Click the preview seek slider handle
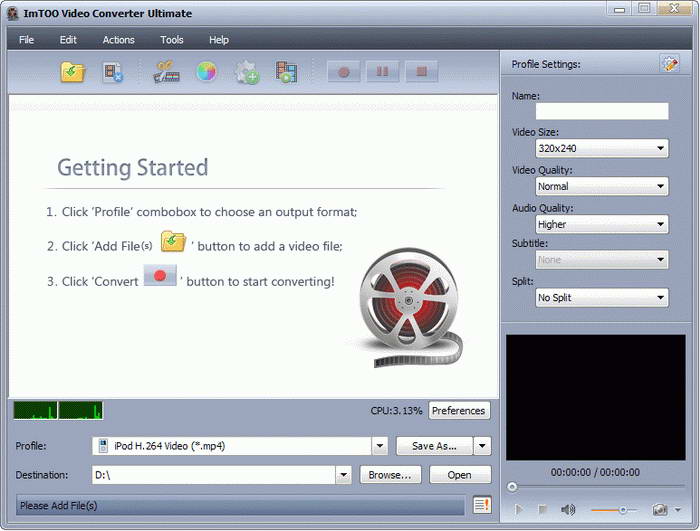The image size is (700, 531). [x=512, y=487]
